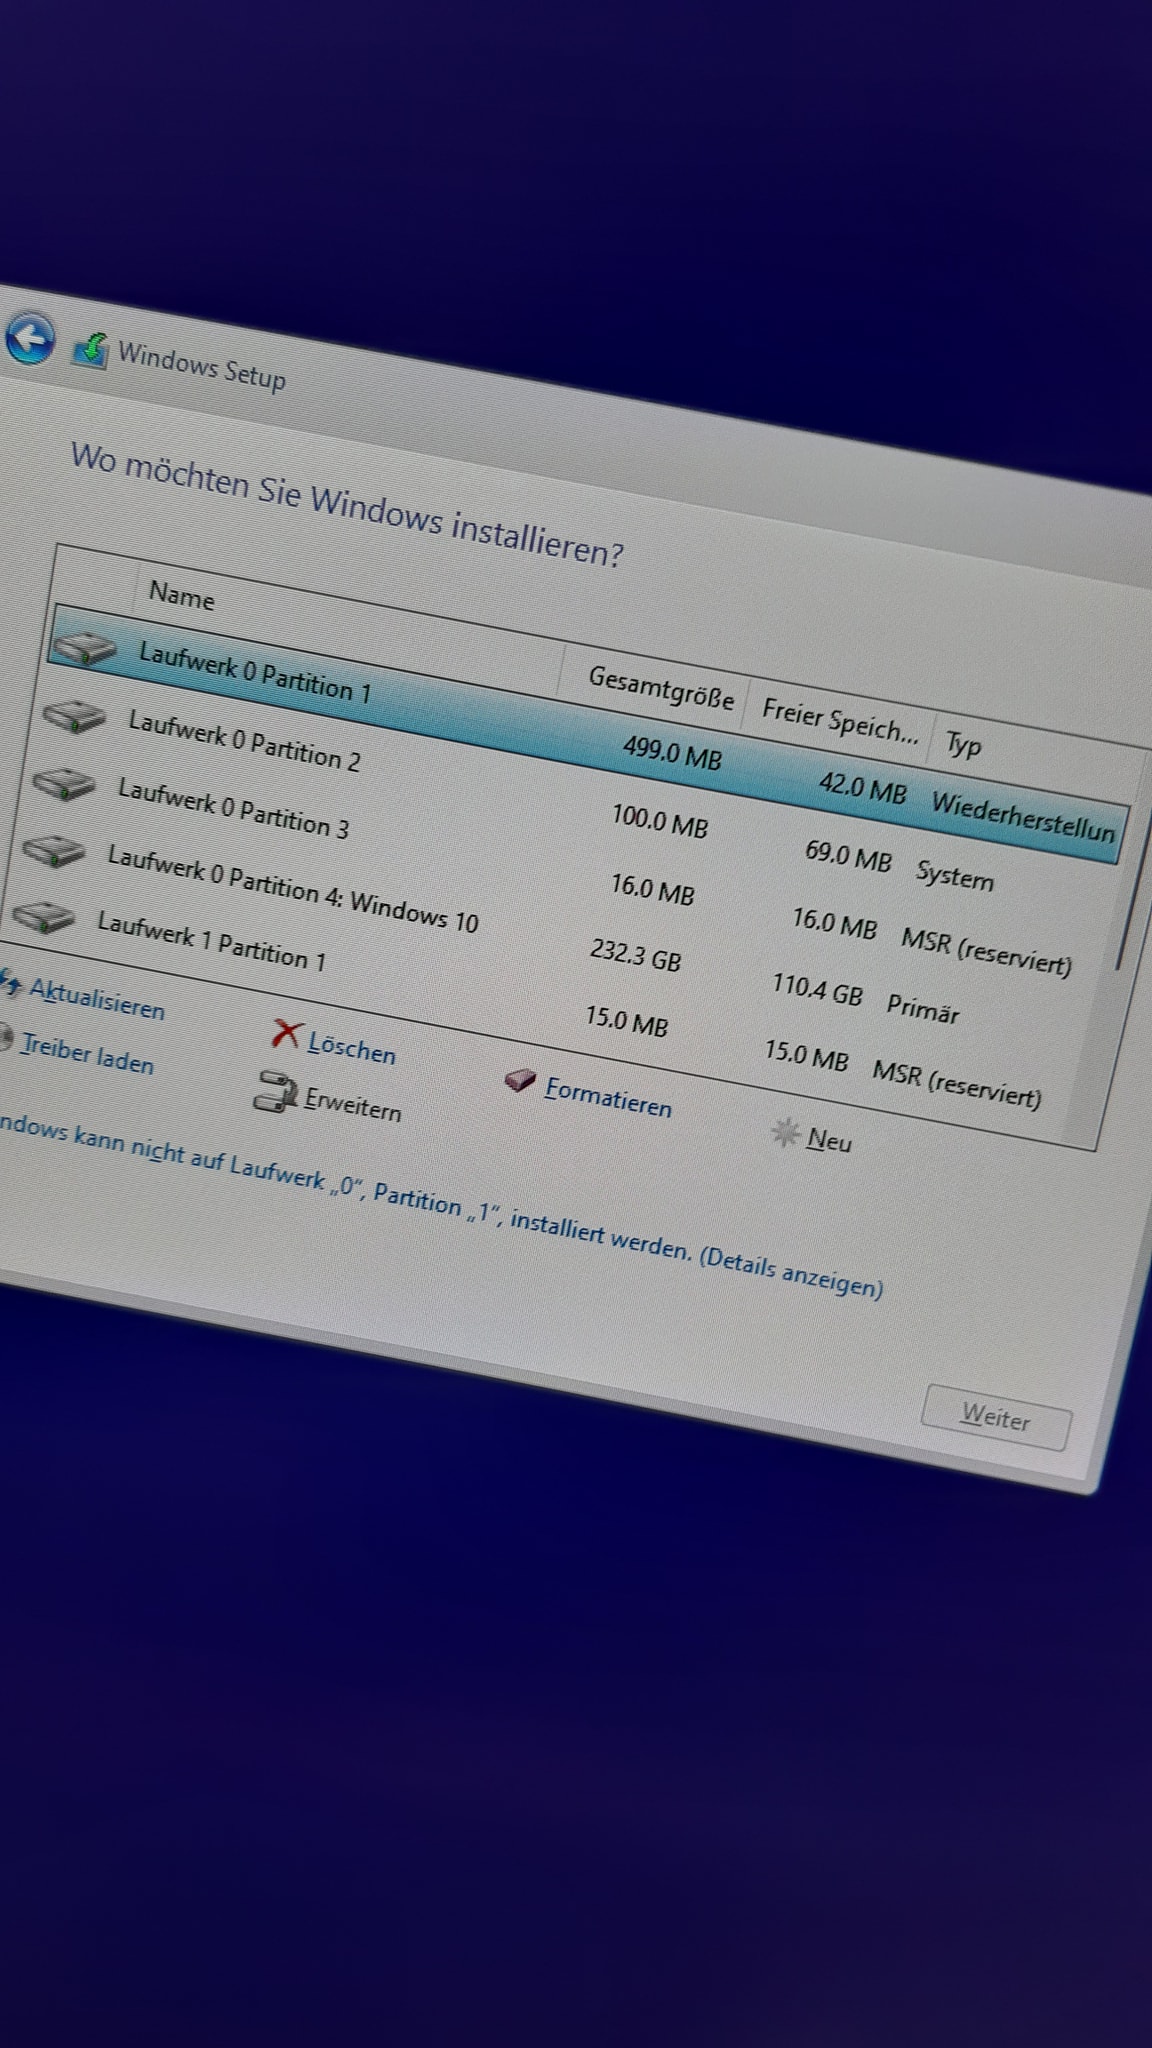The image size is (1152, 2048).
Task: Click Löschen link
Action: pyautogui.click(x=352, y=1047)
